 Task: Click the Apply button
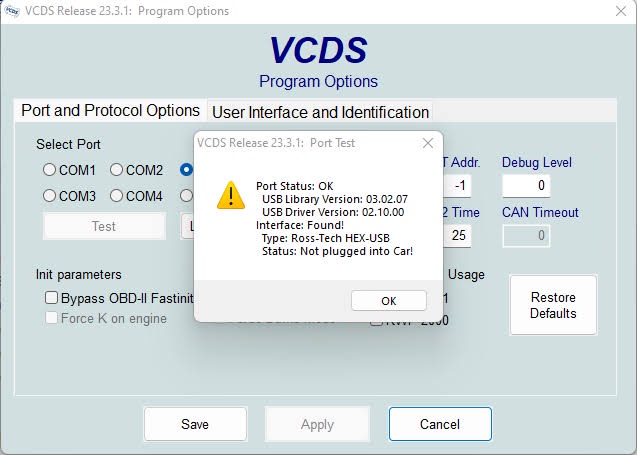[x=317, y=424]
